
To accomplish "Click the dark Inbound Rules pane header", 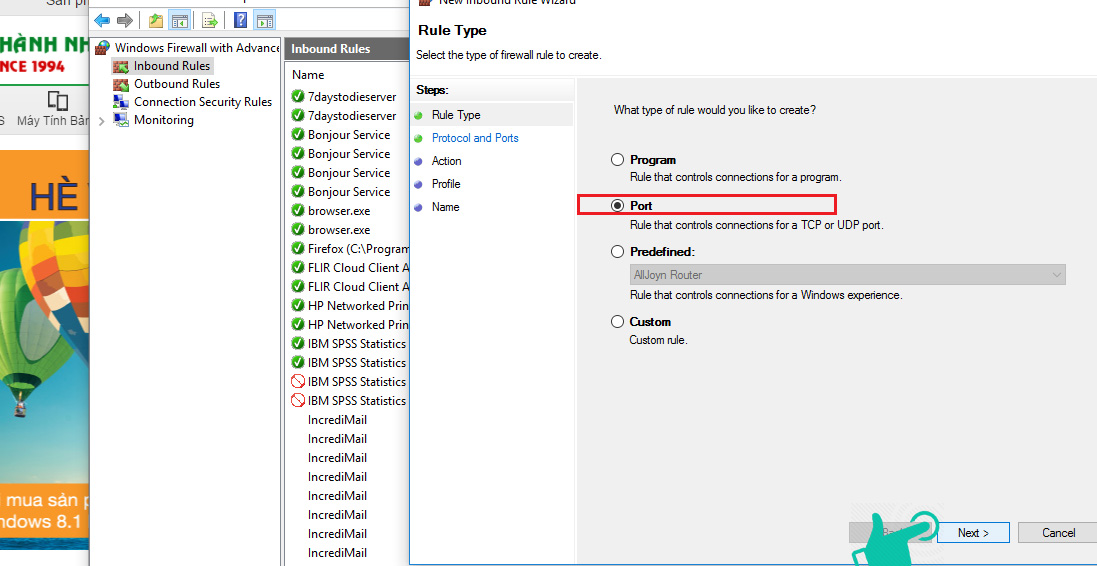I will click(x=347, y=49).
